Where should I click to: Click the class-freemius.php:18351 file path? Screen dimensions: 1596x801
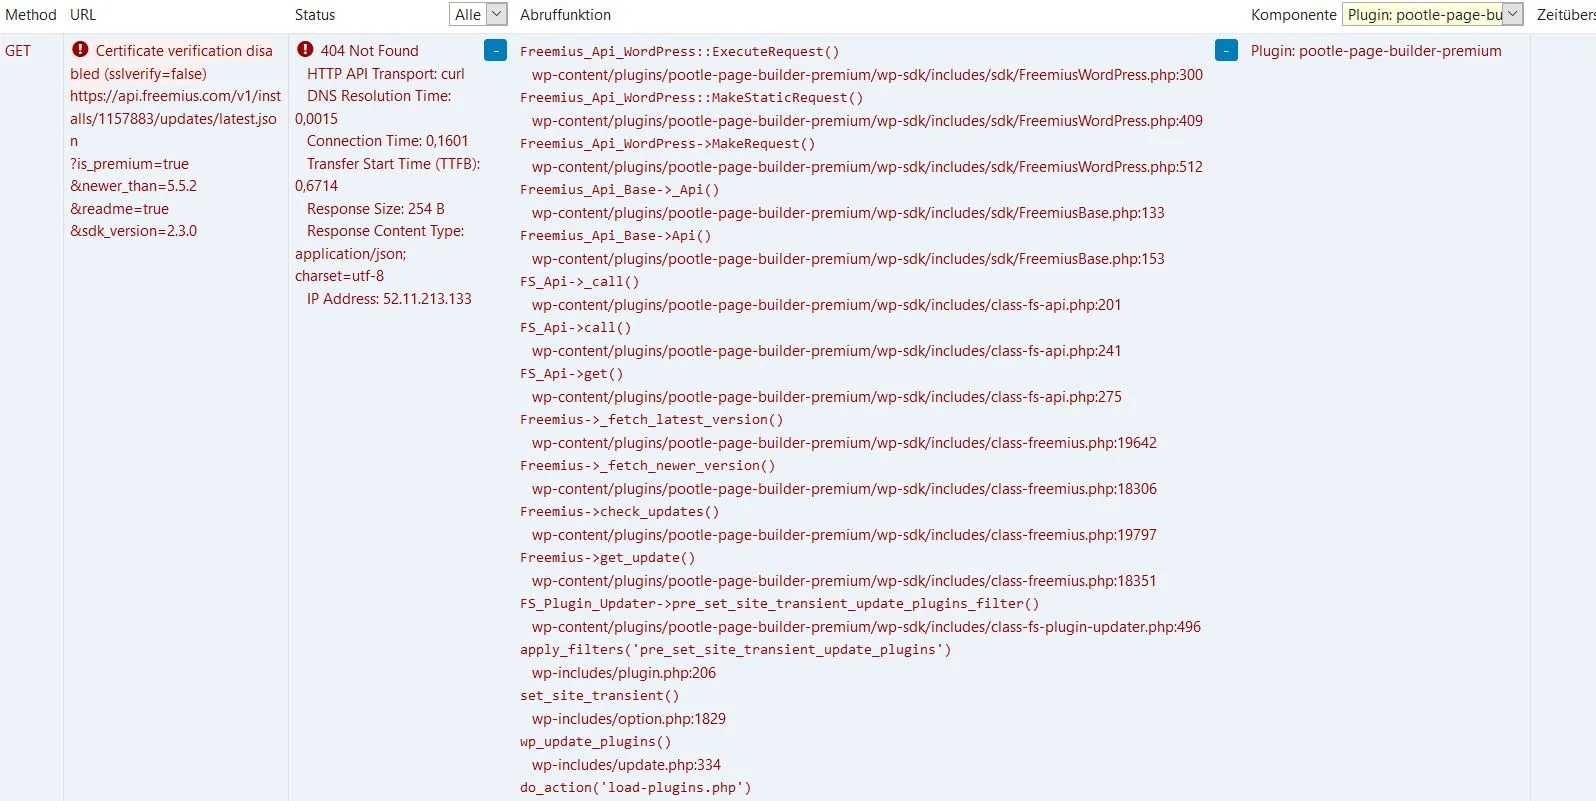[x=844, y=581]
